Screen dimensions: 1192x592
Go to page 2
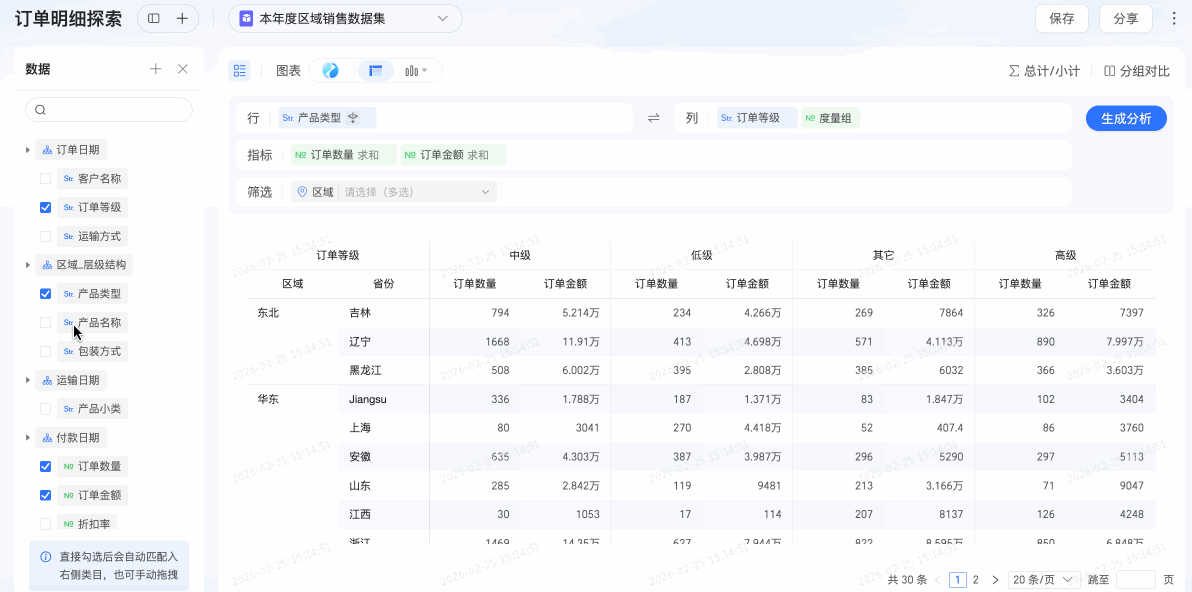pyautogui.click(x=976, y=580)
